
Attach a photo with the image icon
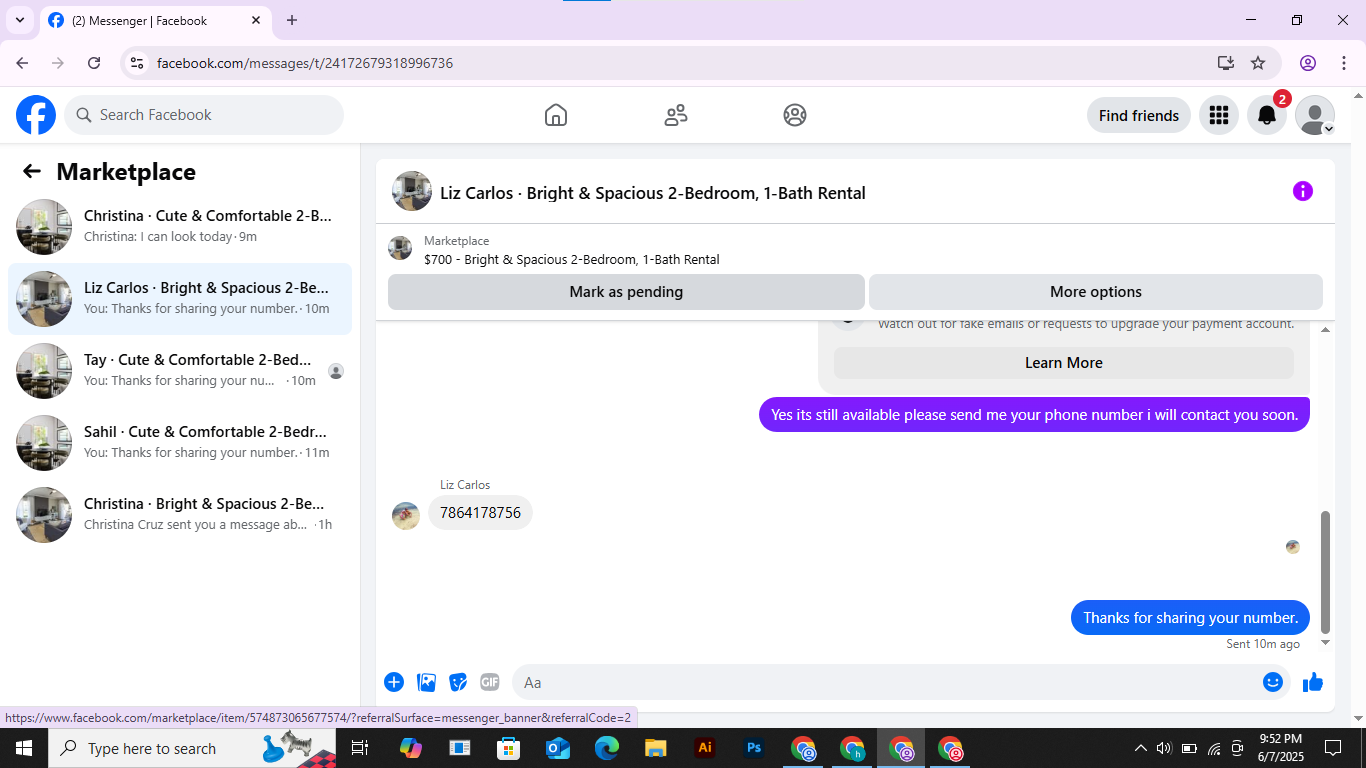coord(427,682)
